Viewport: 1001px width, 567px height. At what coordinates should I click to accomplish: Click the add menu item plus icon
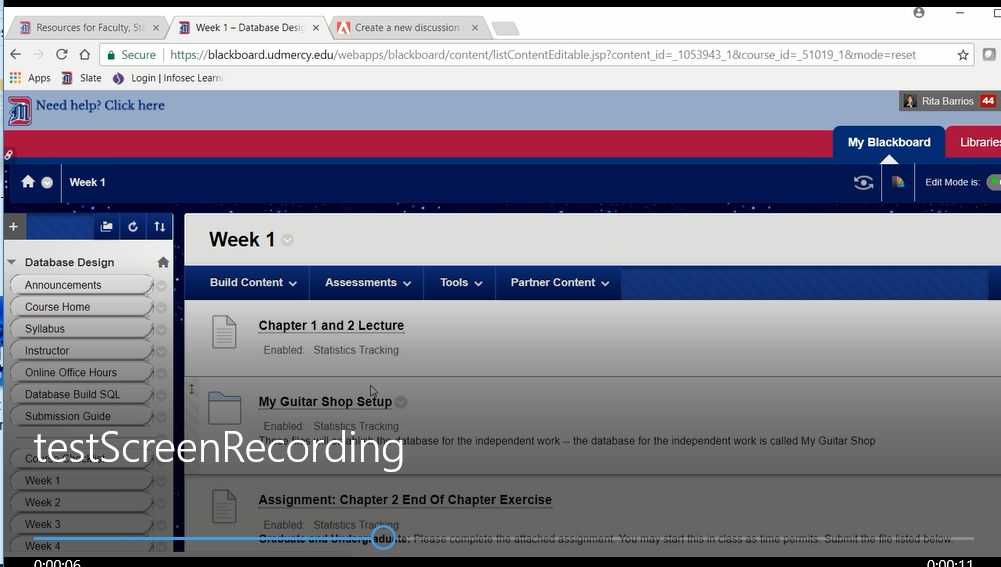pos(13,227)
